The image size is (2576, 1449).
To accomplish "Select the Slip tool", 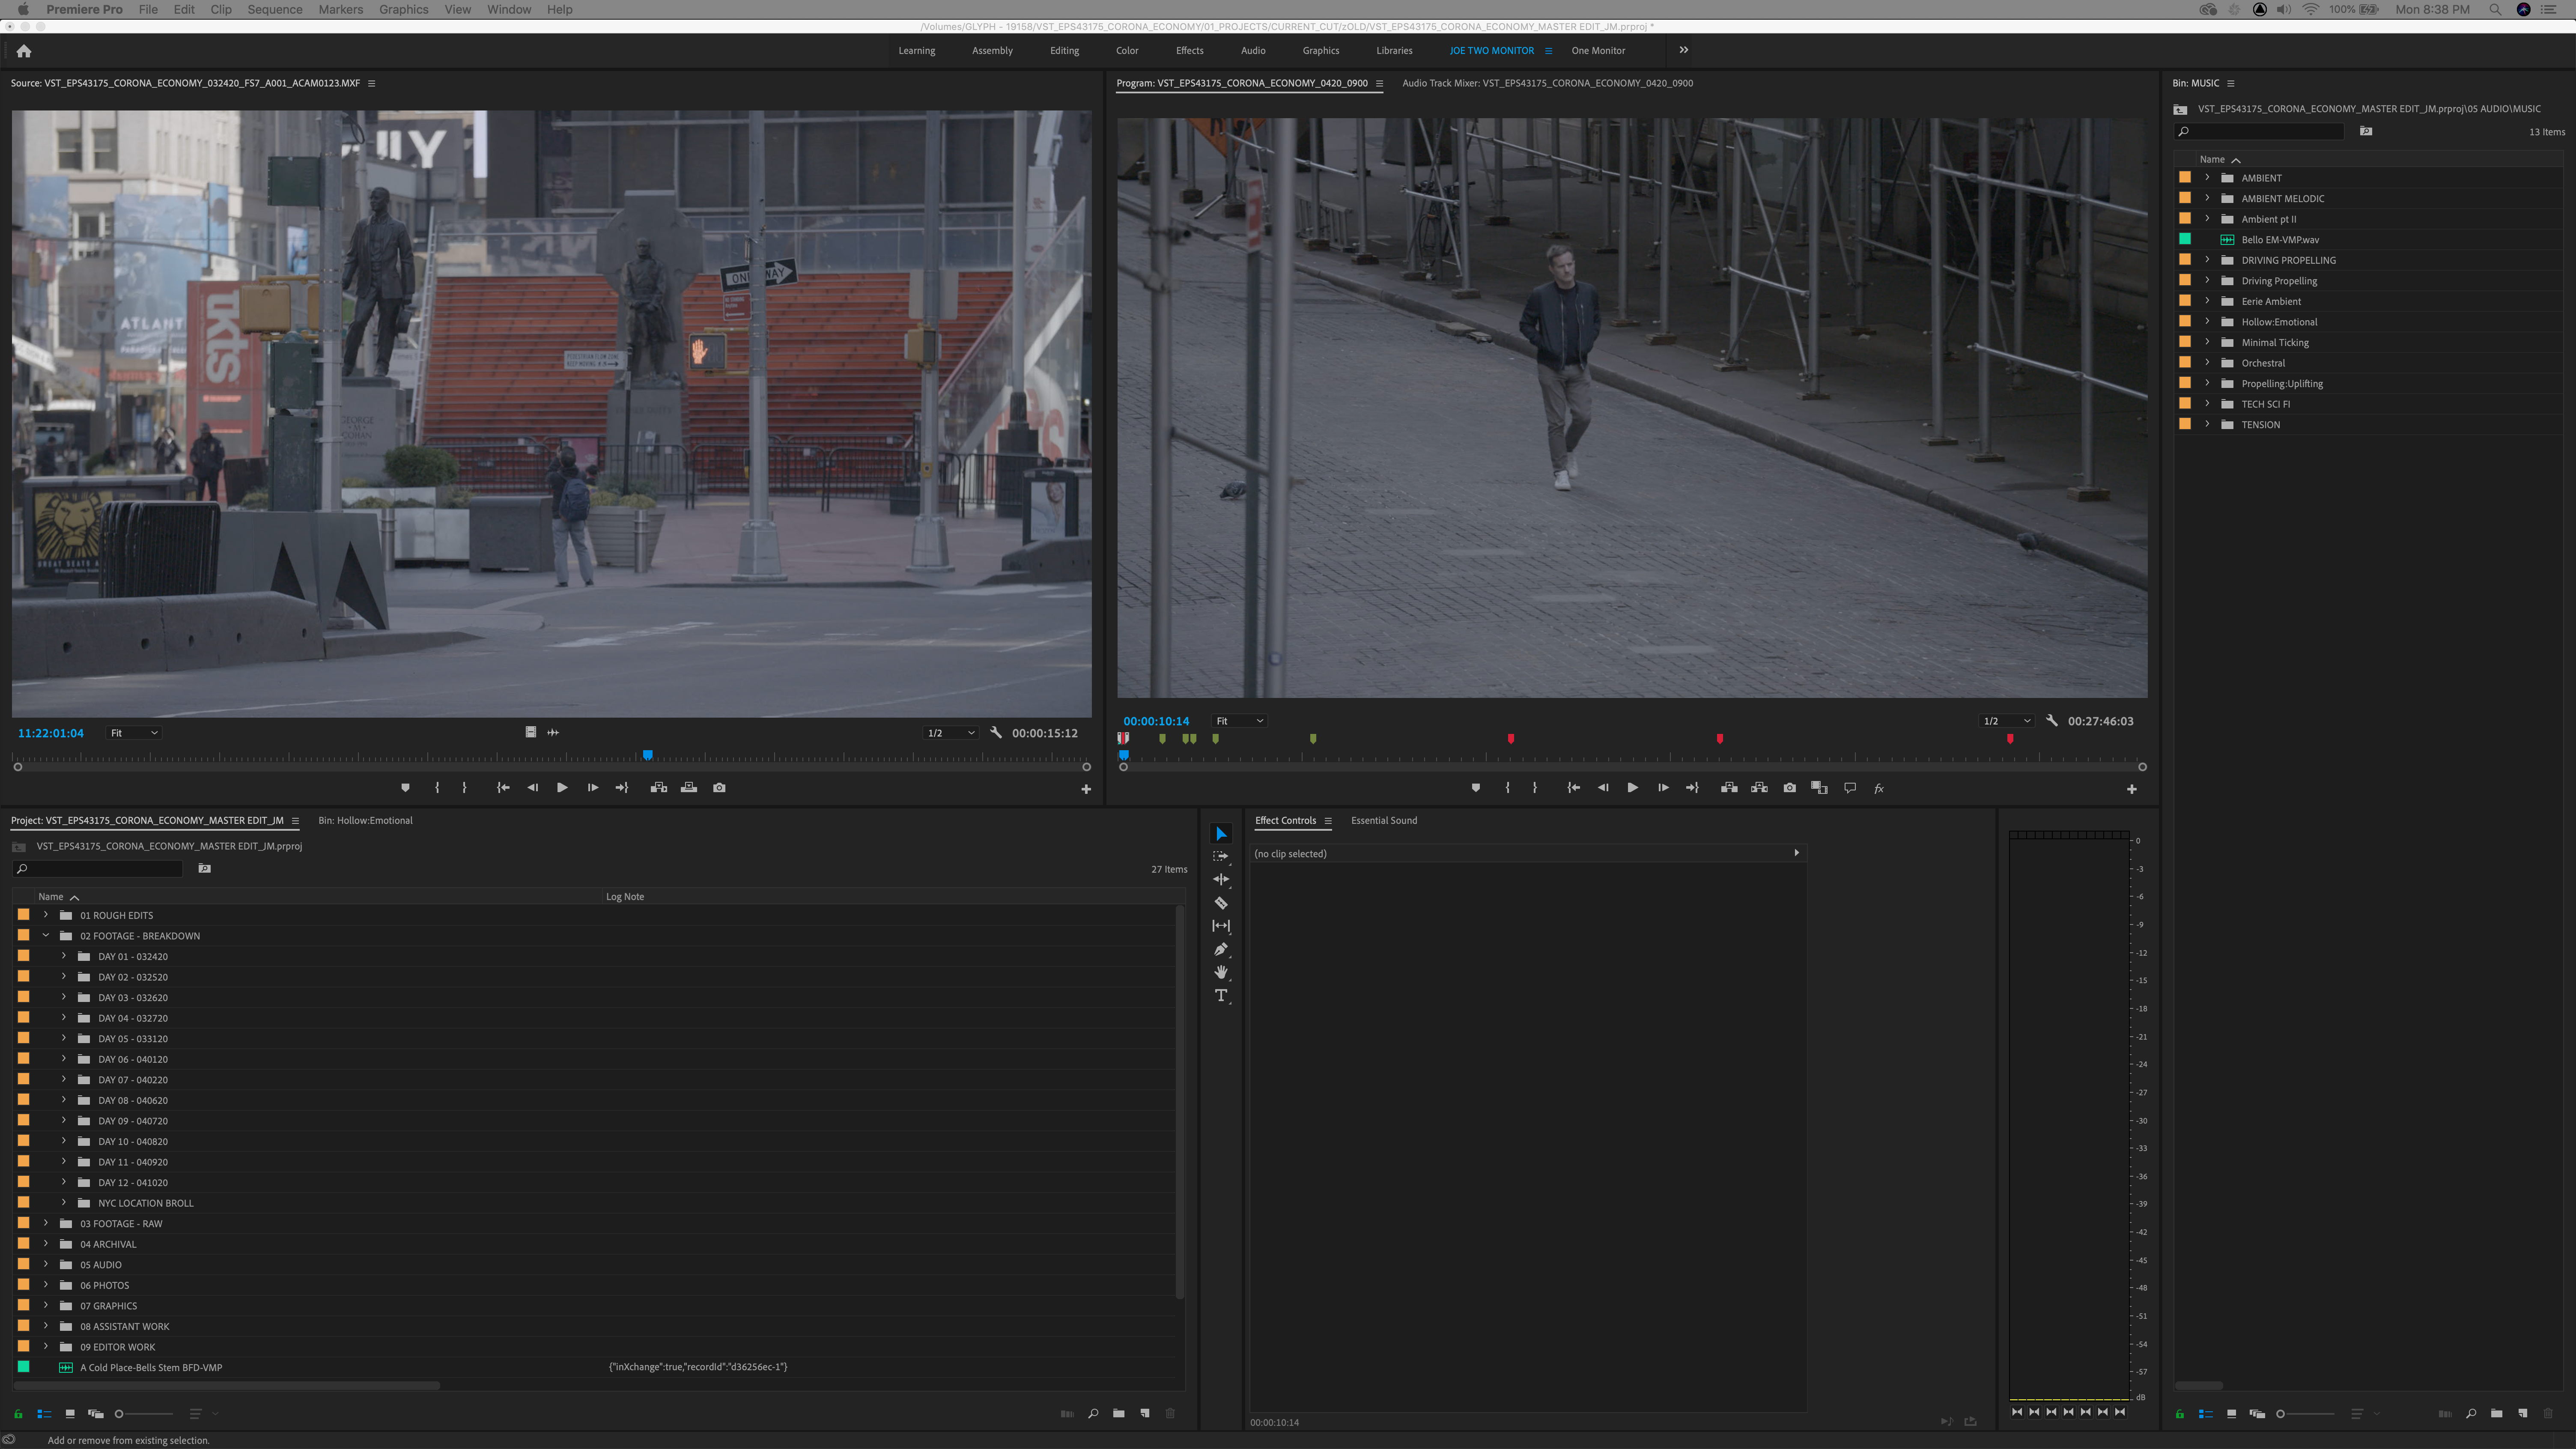I will pyautogui.click(x=1221, y=926).
